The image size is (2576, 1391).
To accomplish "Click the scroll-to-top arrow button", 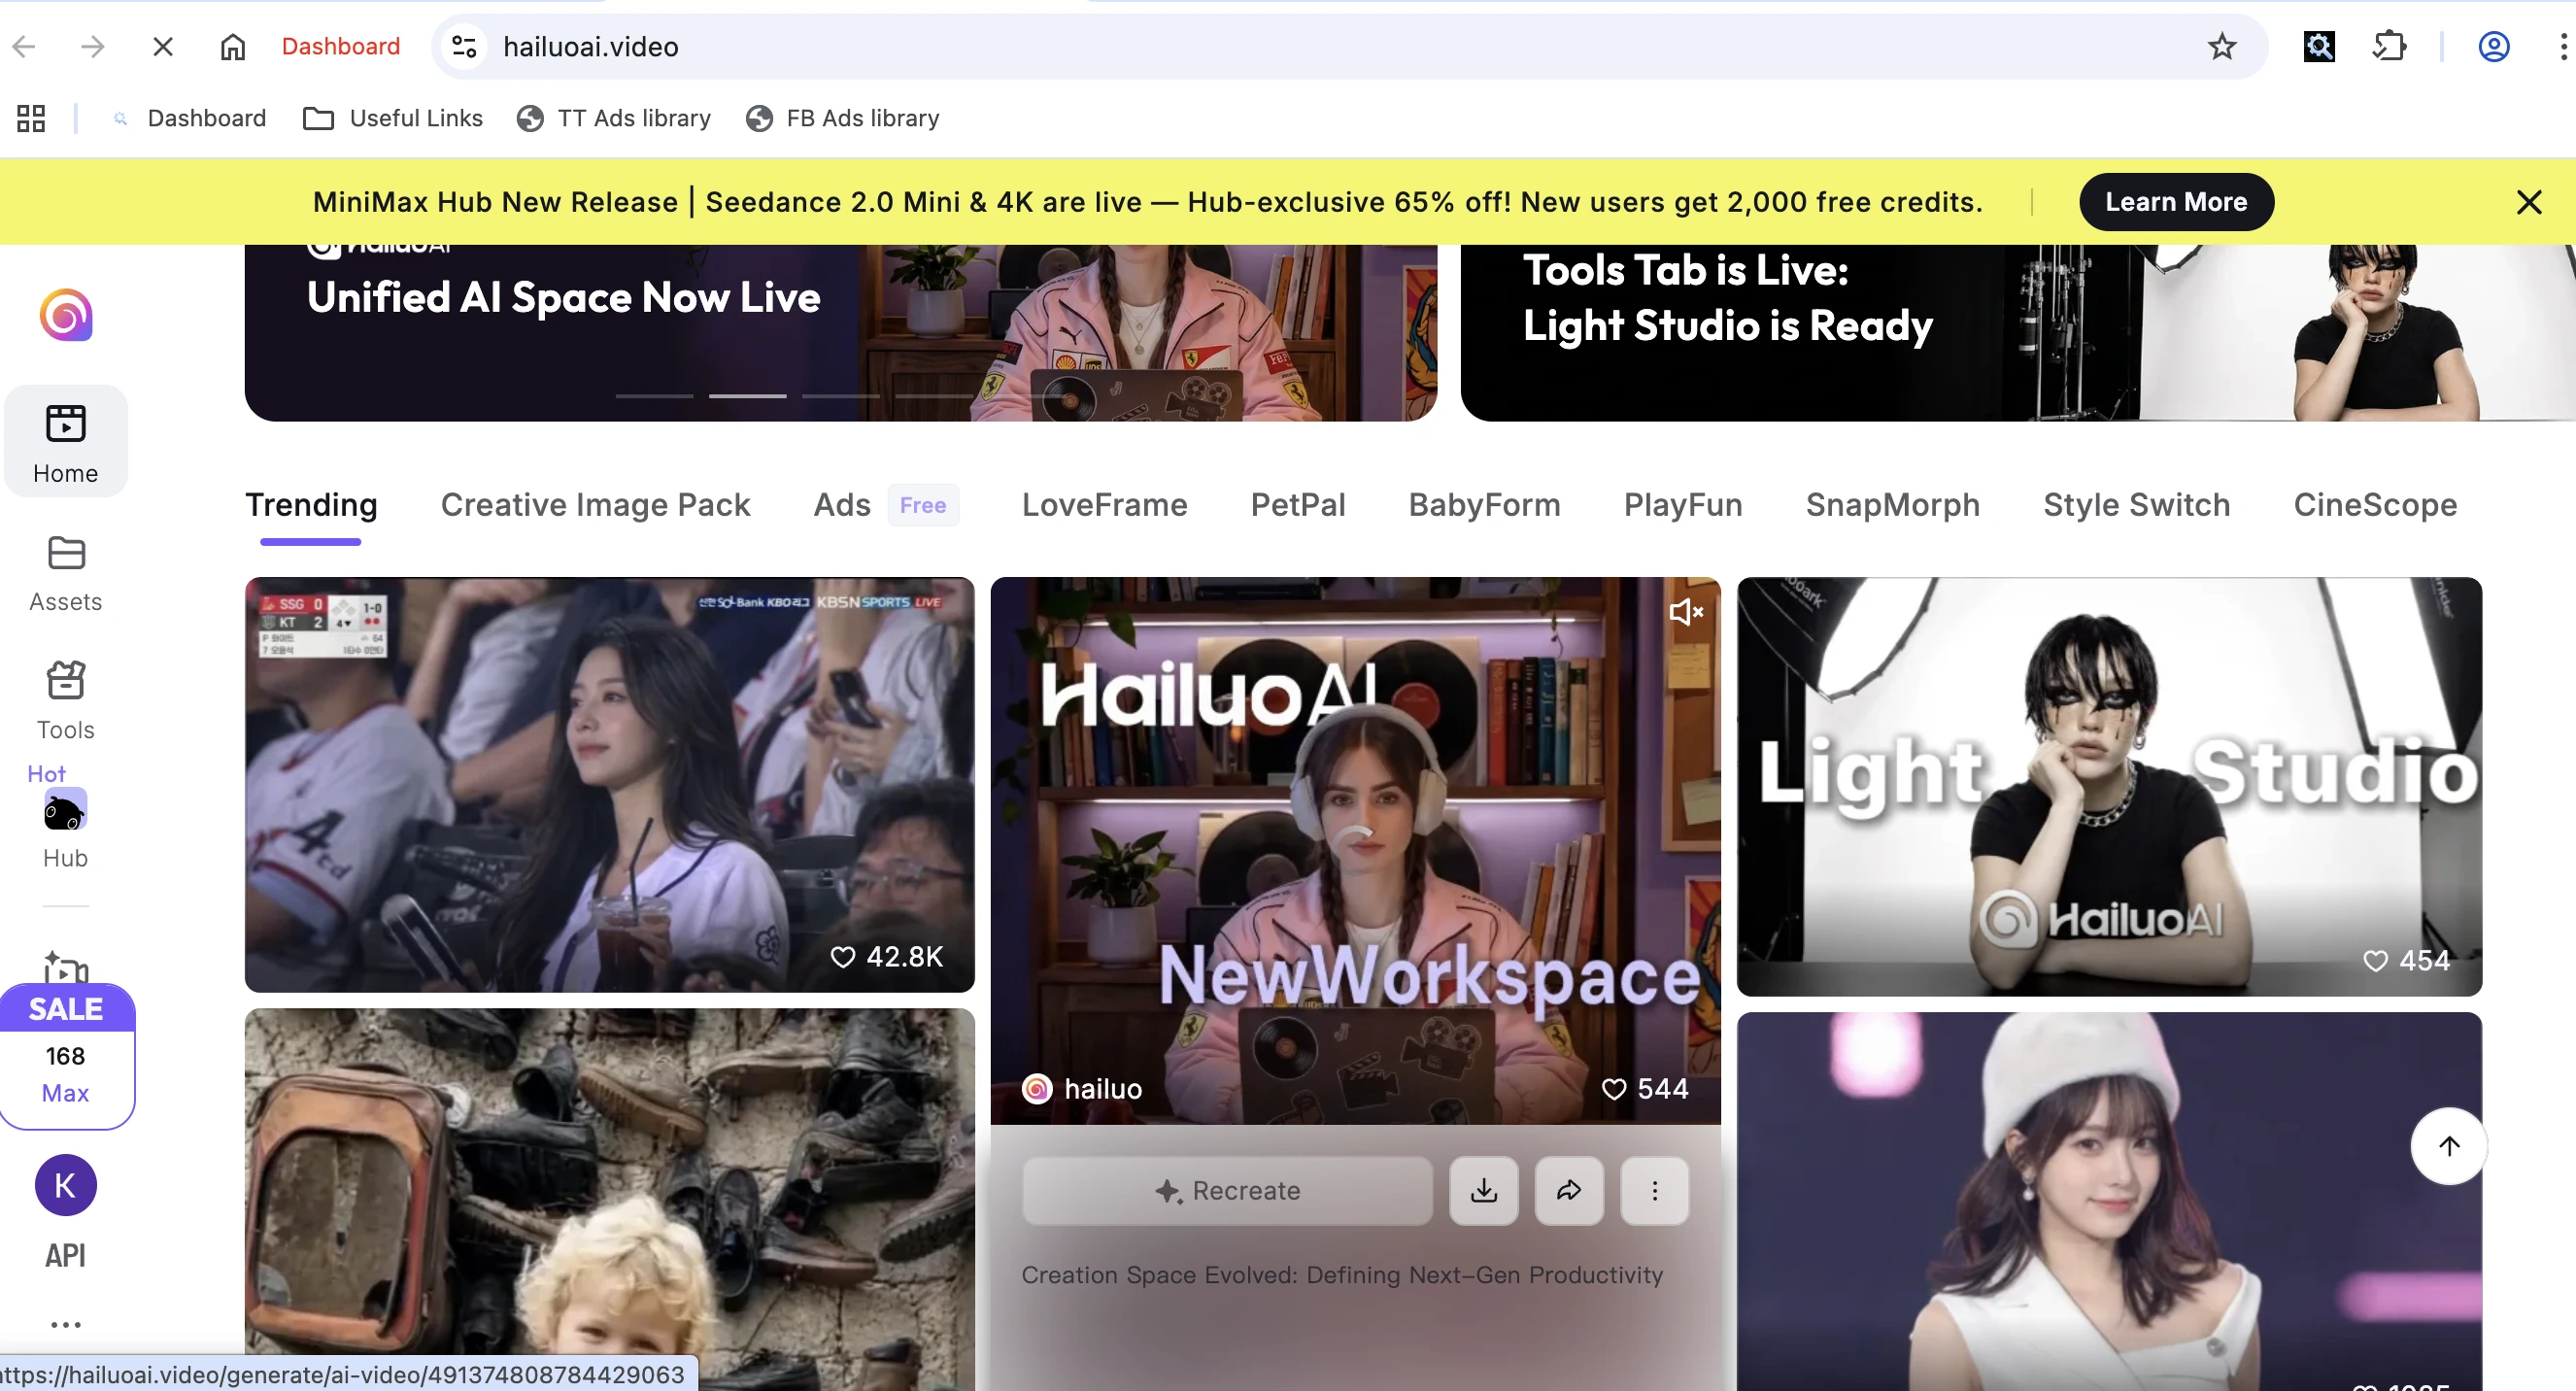I will 2448,1146.
